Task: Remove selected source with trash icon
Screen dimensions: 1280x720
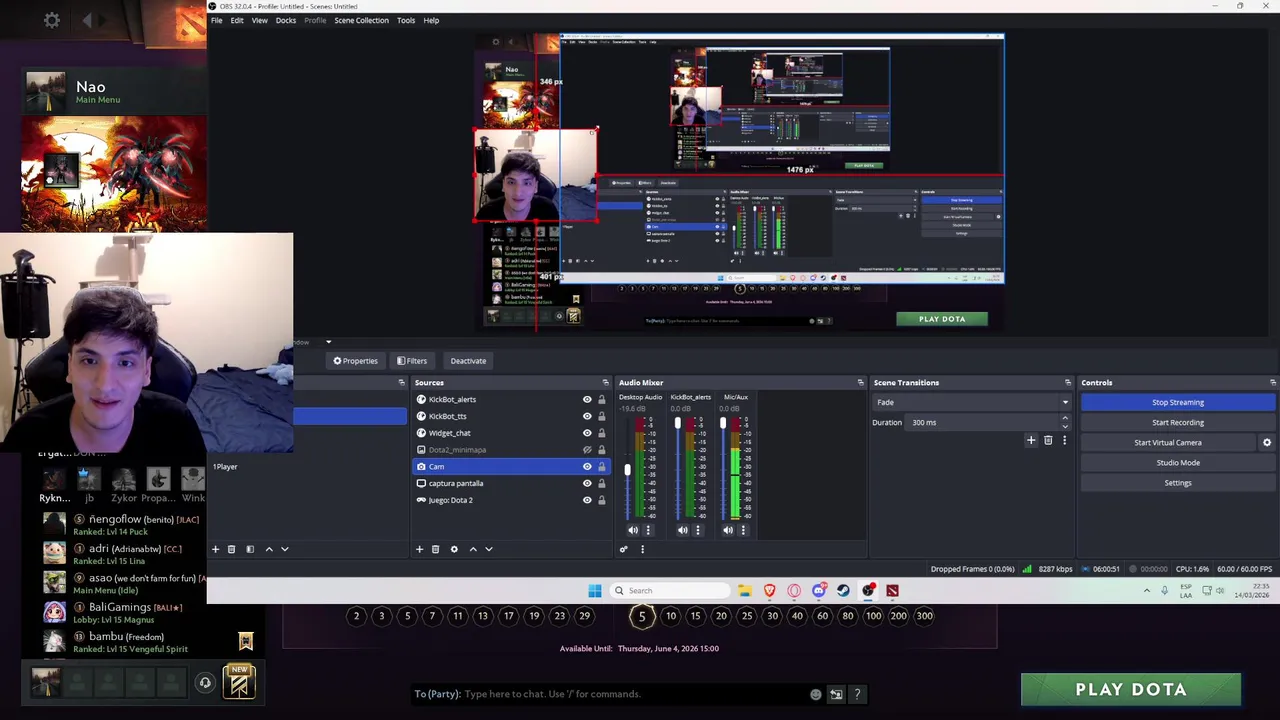Action: click(x=435, y=549)
